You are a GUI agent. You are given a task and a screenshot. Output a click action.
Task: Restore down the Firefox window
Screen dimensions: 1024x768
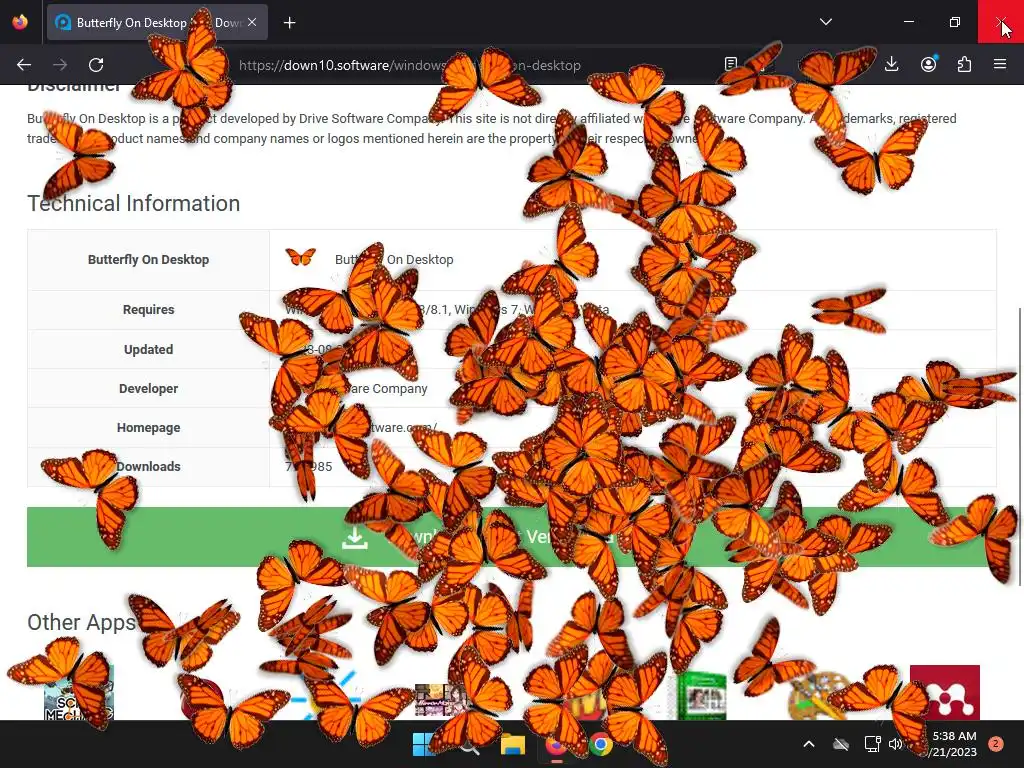(954, 22)
